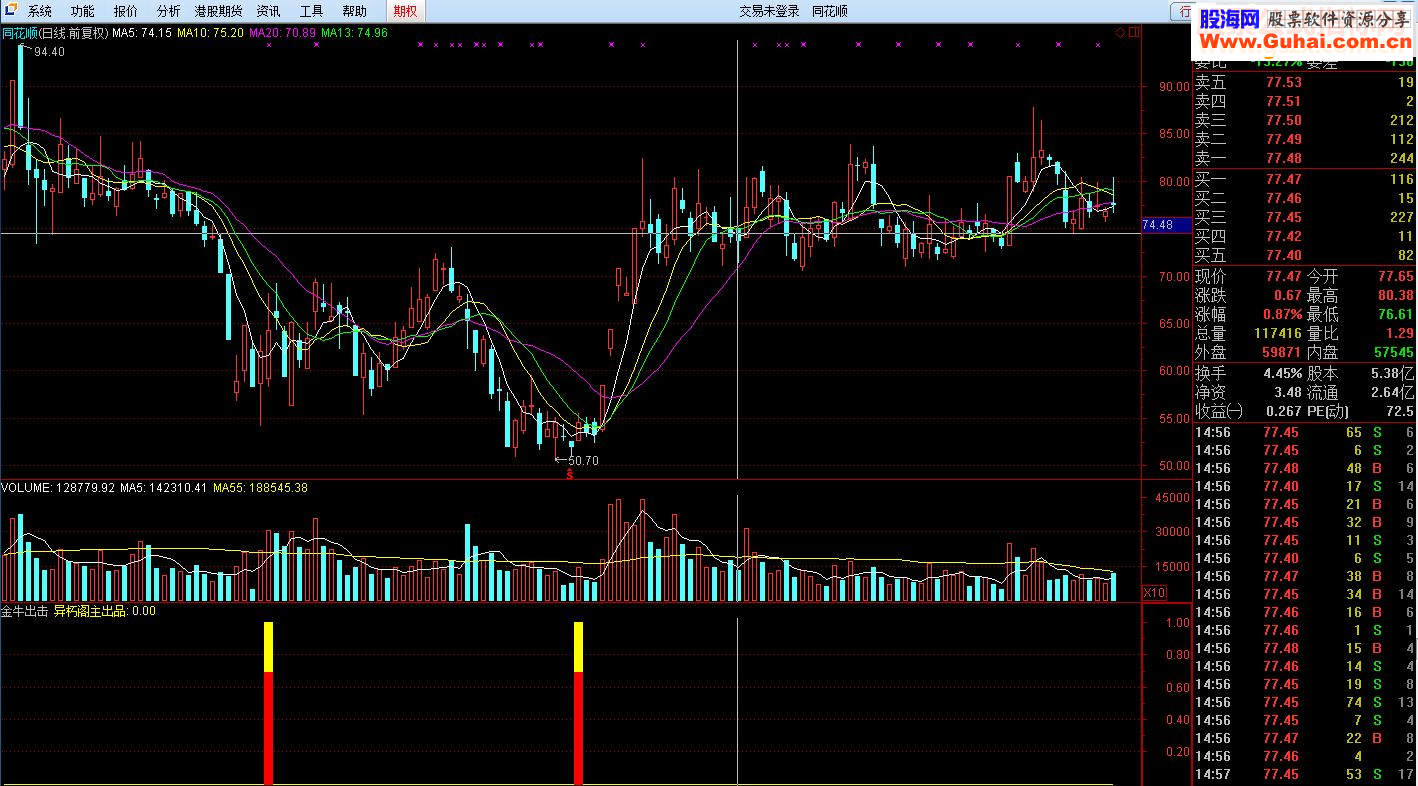Click the 卖四 77.51 order row
This screenshot has width=1418, height=786.
tap(1304, 101)
